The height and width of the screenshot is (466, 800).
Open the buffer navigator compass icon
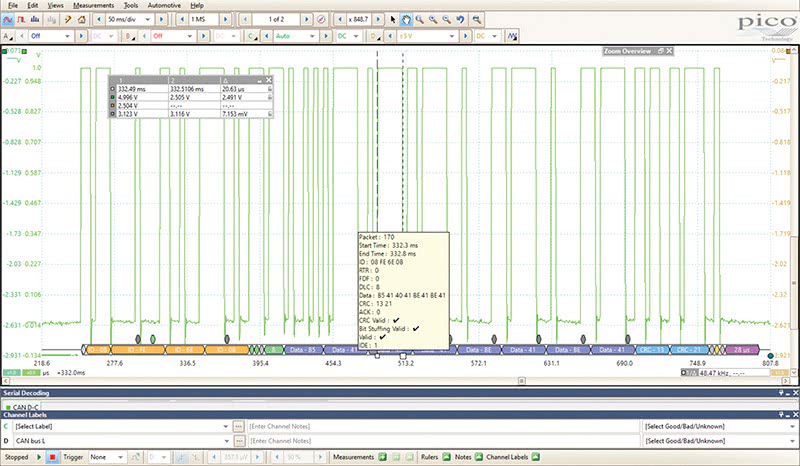click(x=321, y=19)
